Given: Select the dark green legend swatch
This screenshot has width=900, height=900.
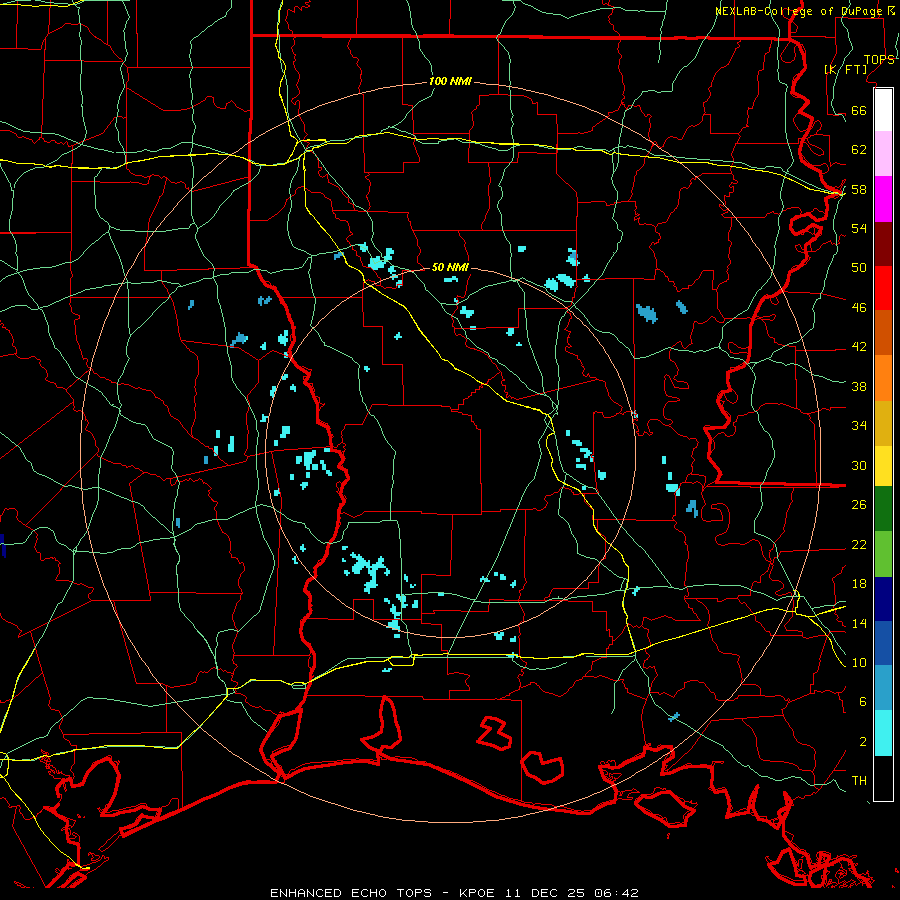Looking at the screenshot, I should coord(883,509).
